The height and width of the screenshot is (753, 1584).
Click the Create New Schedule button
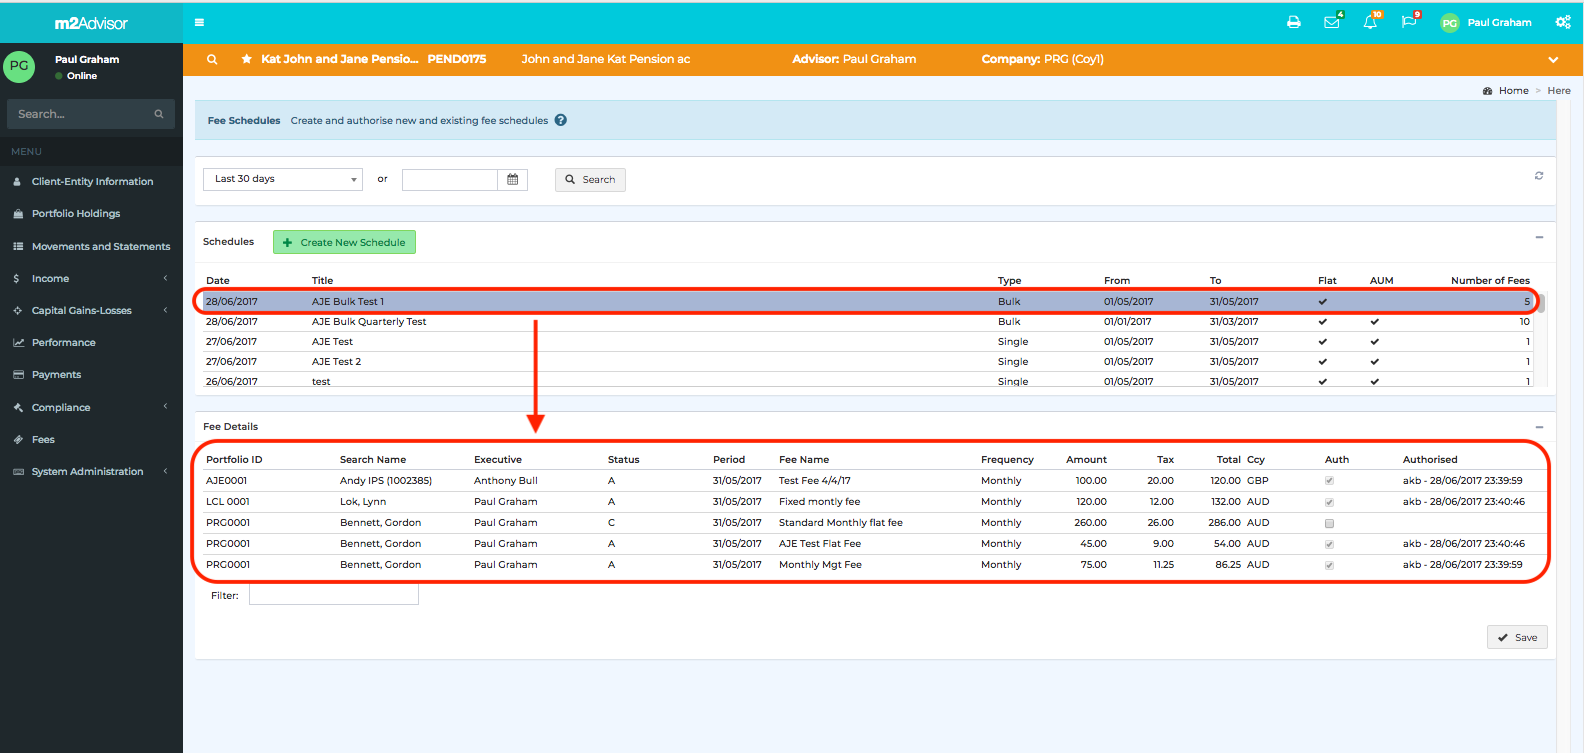344,242
